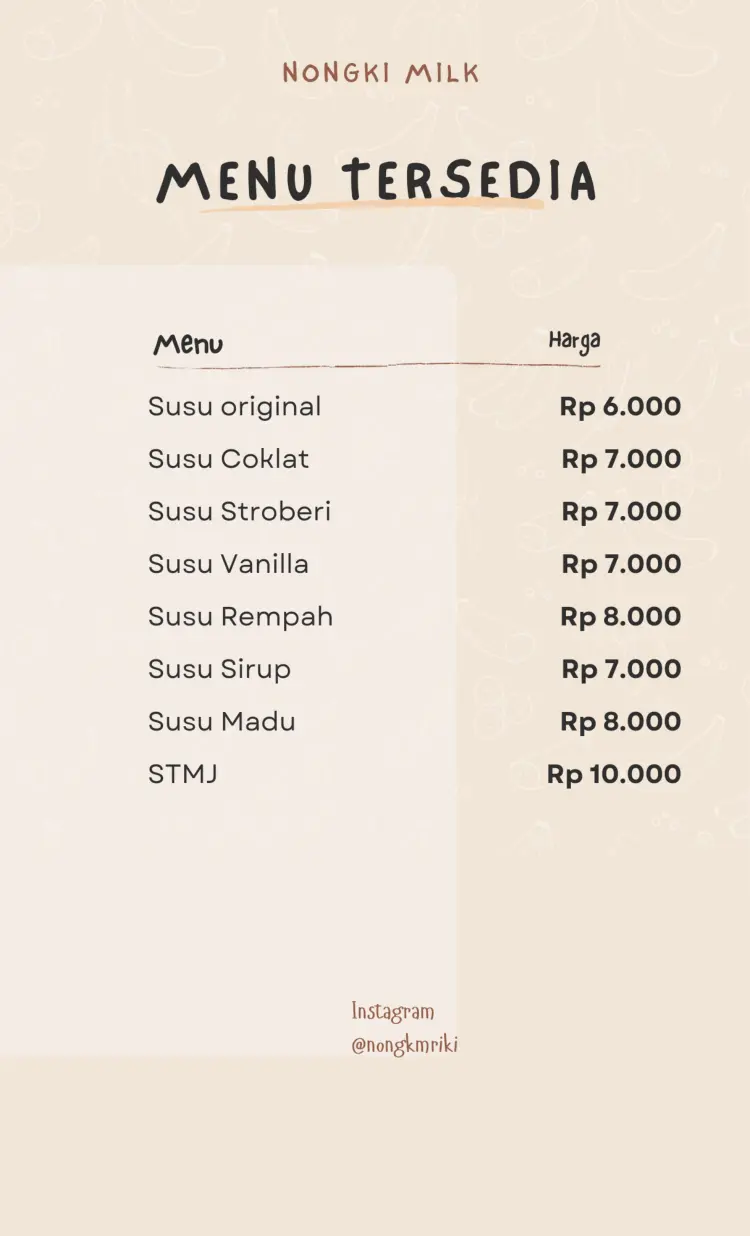The height and width of the screenshot is (1236, 750).
Task: Click the Susu Rempah item
Action: click(240, 617)
